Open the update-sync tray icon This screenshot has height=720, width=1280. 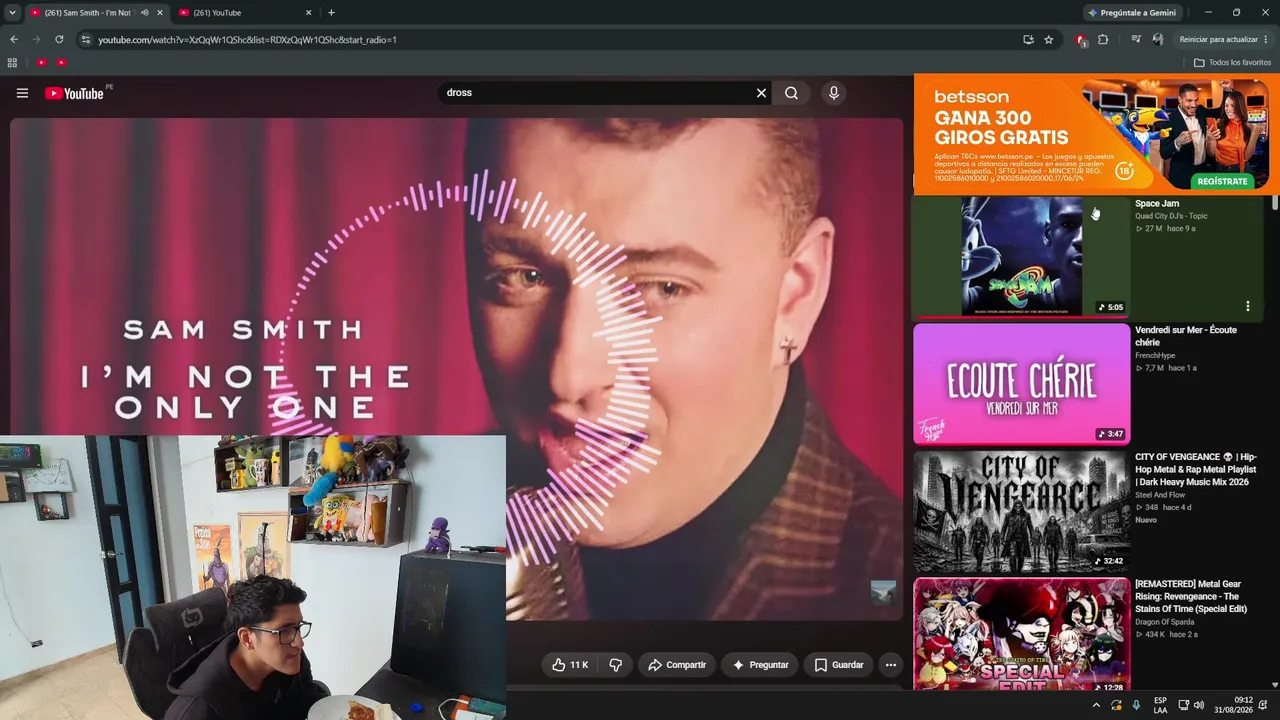coord(1116,706)
